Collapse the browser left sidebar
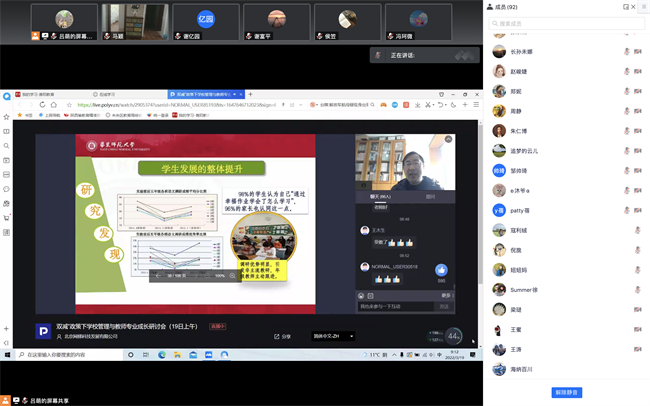 click(6, 343)
